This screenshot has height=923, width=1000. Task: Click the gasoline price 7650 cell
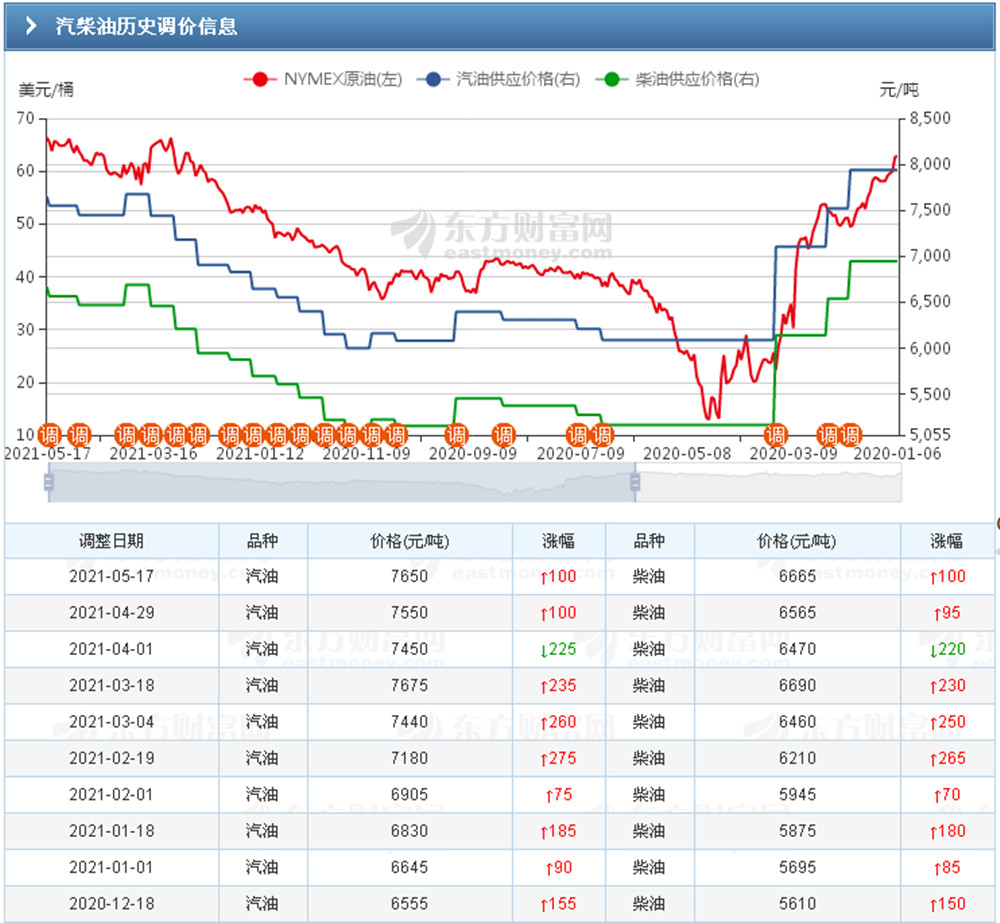[409, 576]
